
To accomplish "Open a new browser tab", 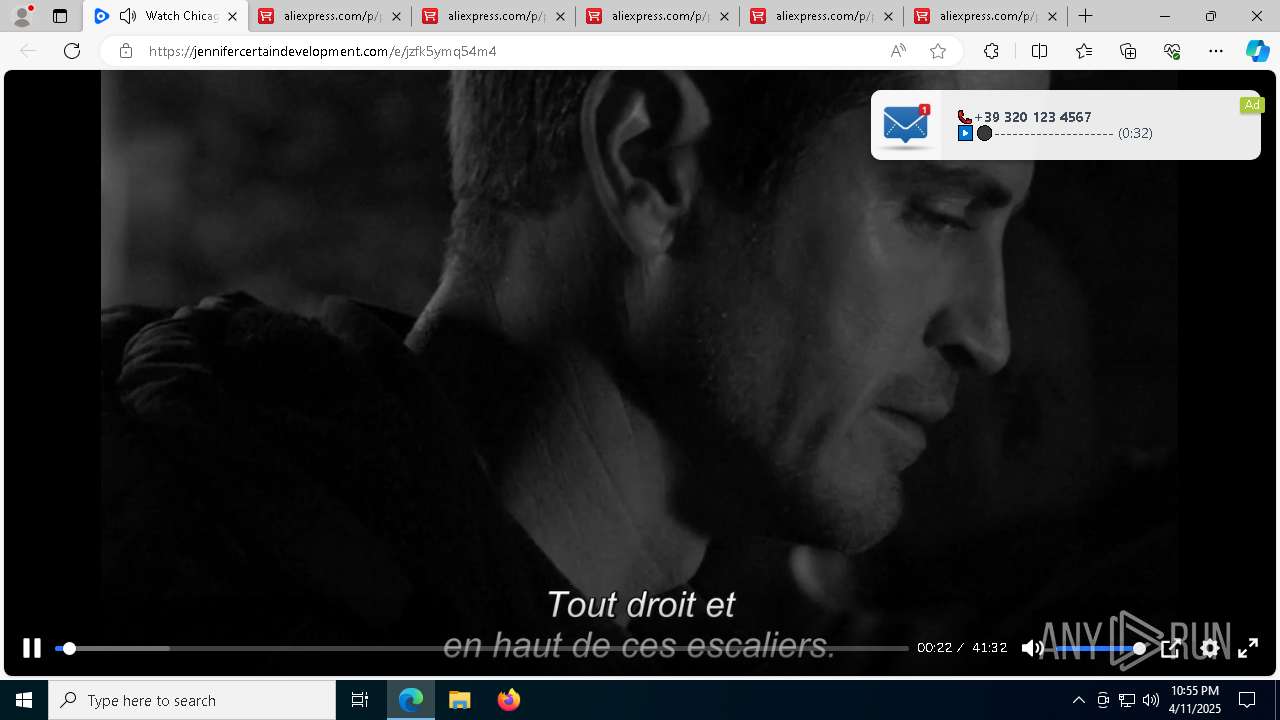I will coord(1085,16).
